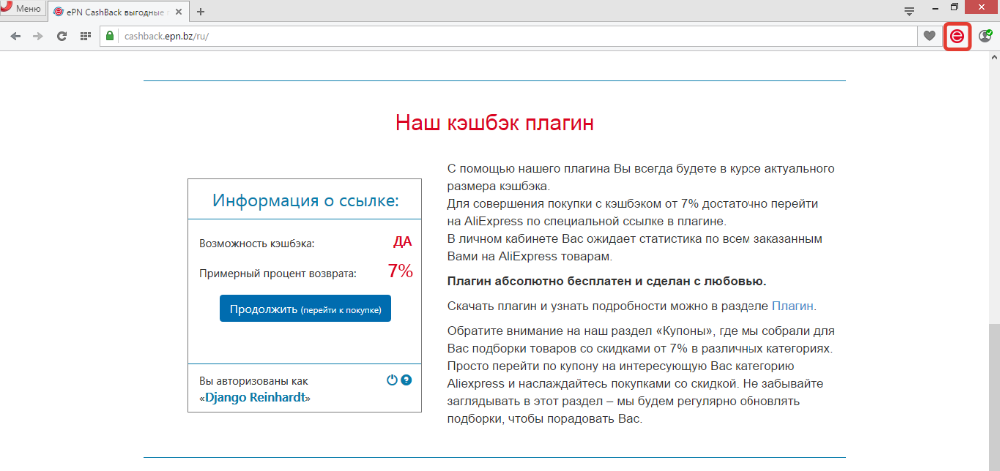
Task: Restore down the browser window
Action: tap(955, 8)
